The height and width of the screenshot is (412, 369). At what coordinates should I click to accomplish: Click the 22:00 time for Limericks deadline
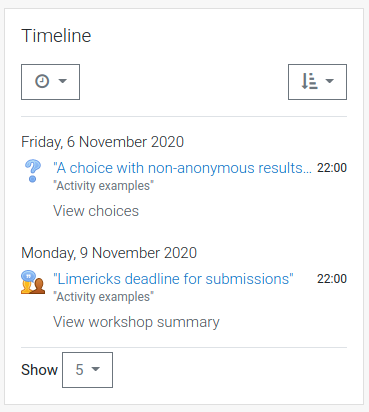pos(332,279)
